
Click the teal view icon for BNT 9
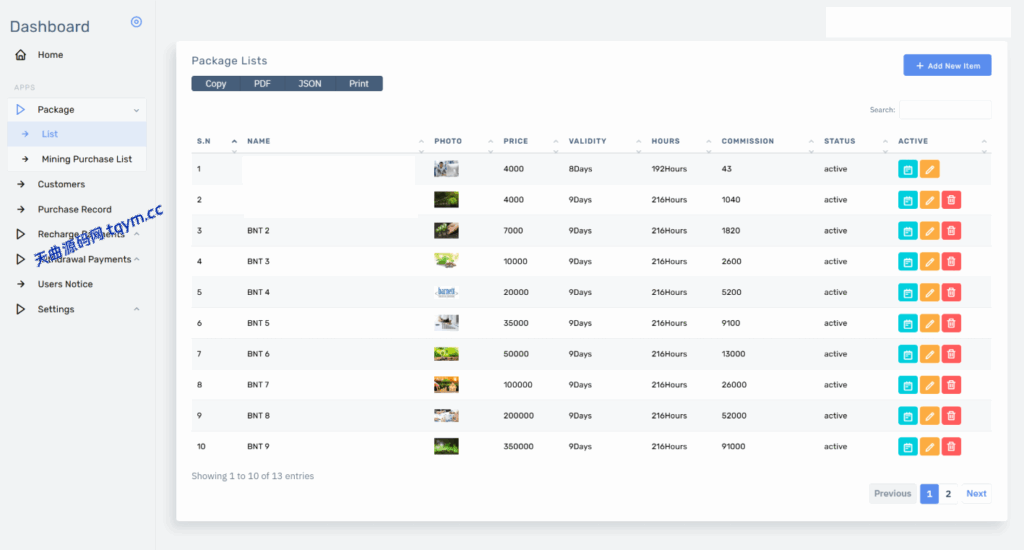[908, 447]
